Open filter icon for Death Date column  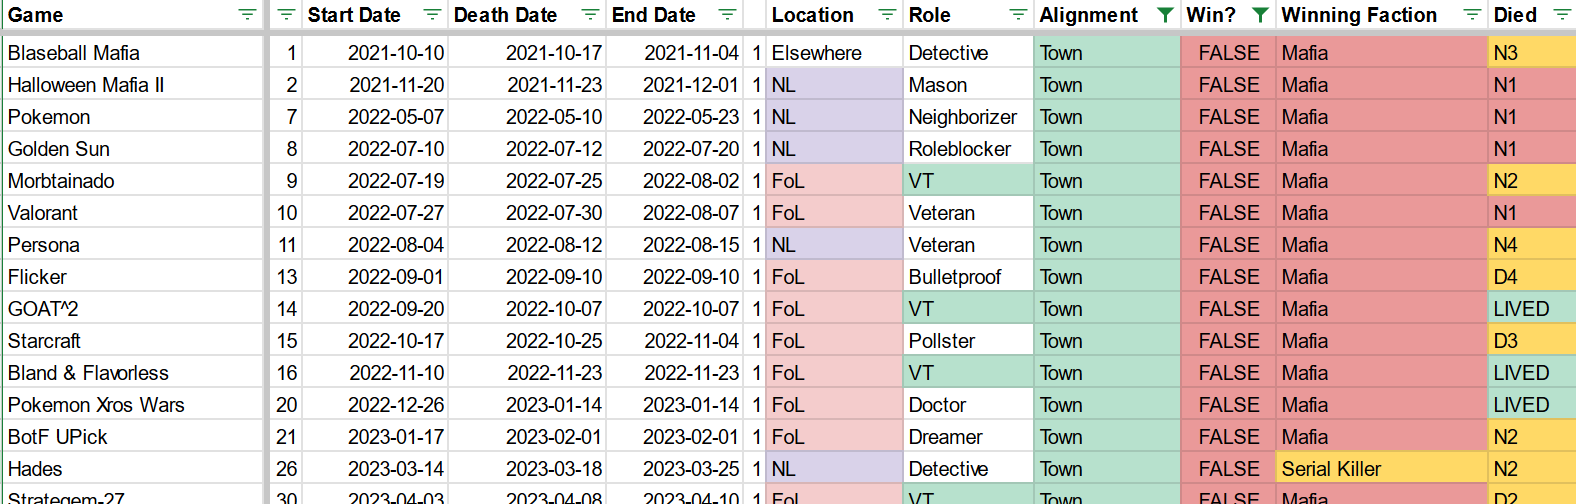(x=590, y=15)
